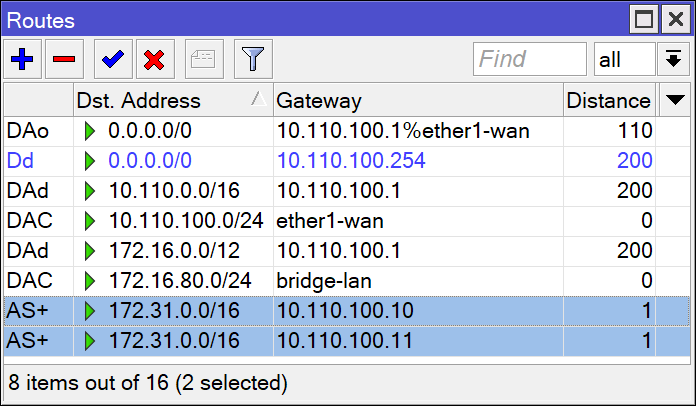Click in the Find search field

point(529,60)
